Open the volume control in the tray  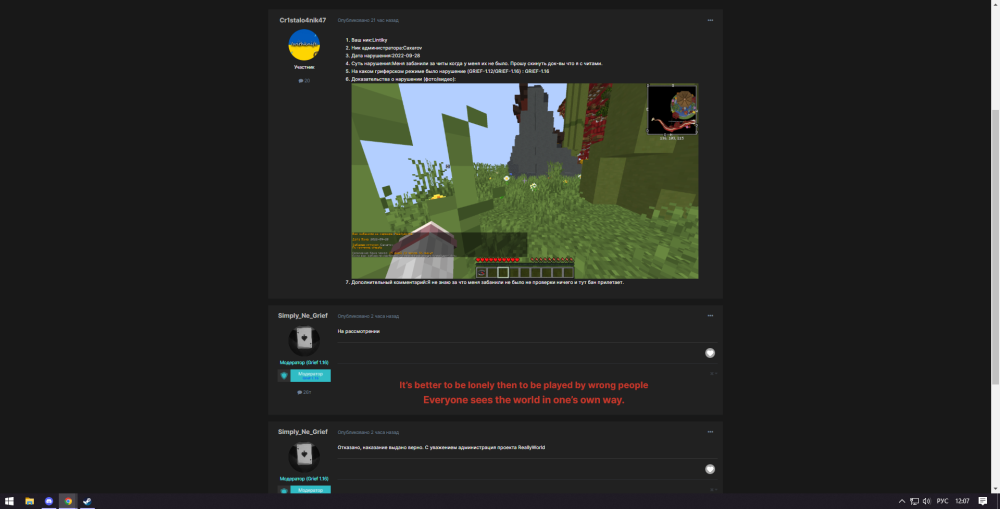click(x=926, y=501)
